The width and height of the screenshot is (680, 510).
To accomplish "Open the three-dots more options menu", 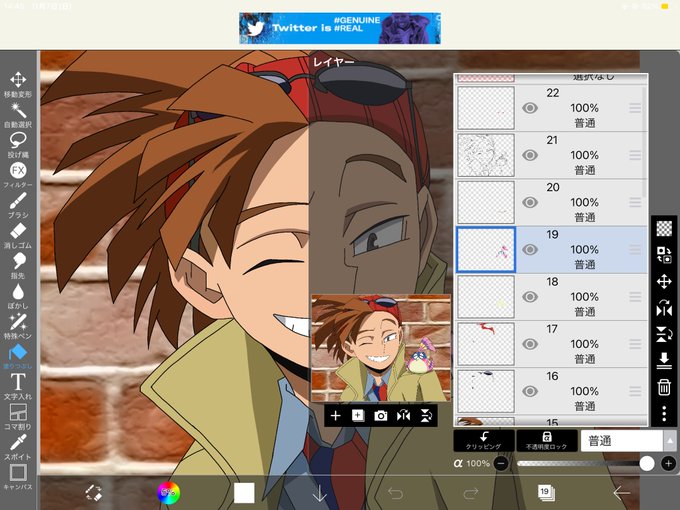I will click(x=664, y=414).
